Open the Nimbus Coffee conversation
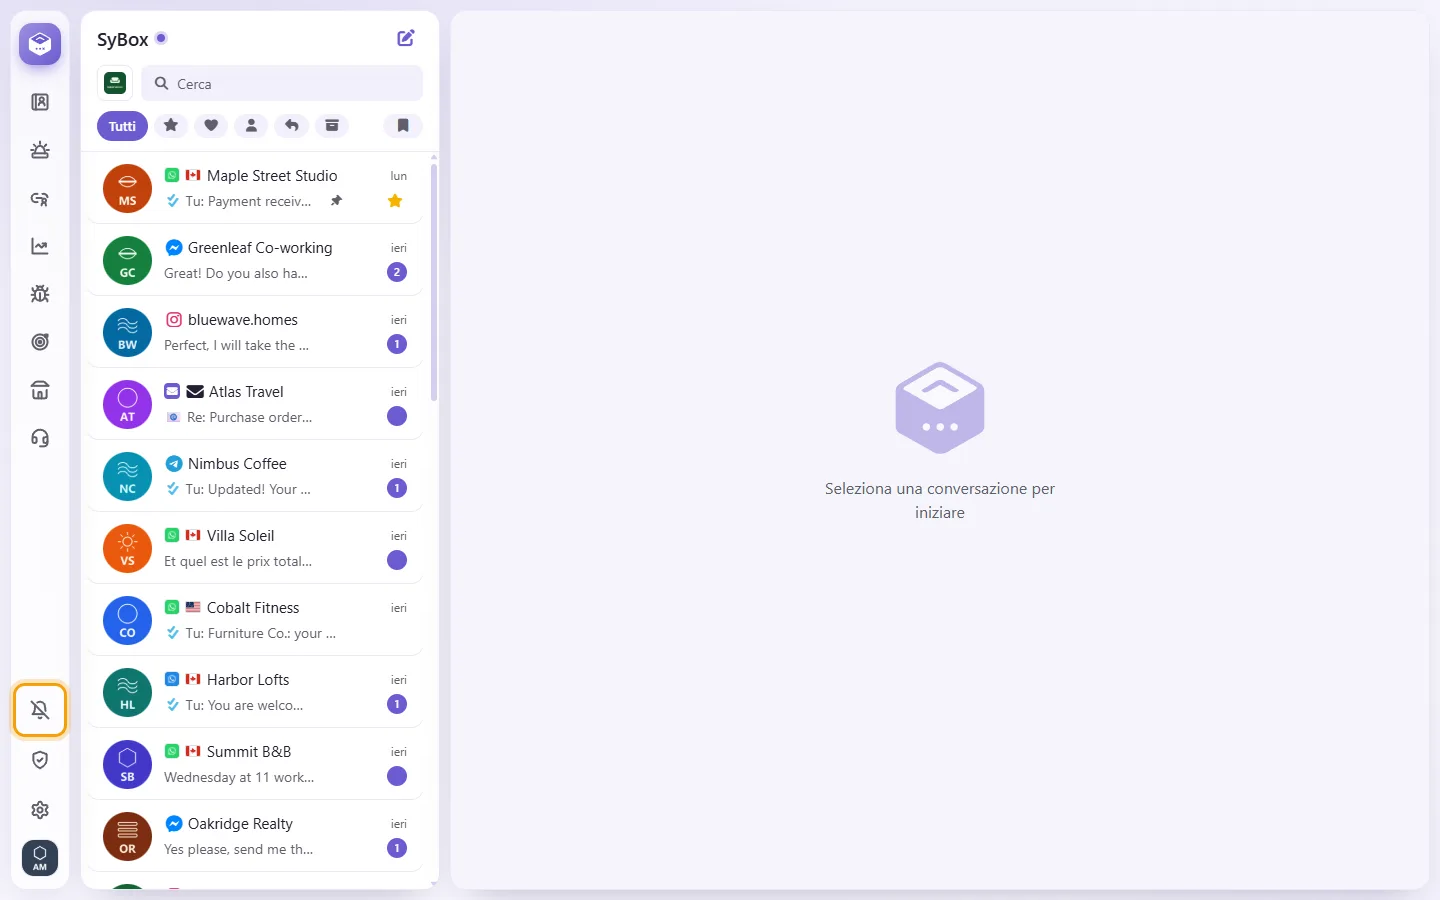The image size is (1440, 900). point(255,476)
